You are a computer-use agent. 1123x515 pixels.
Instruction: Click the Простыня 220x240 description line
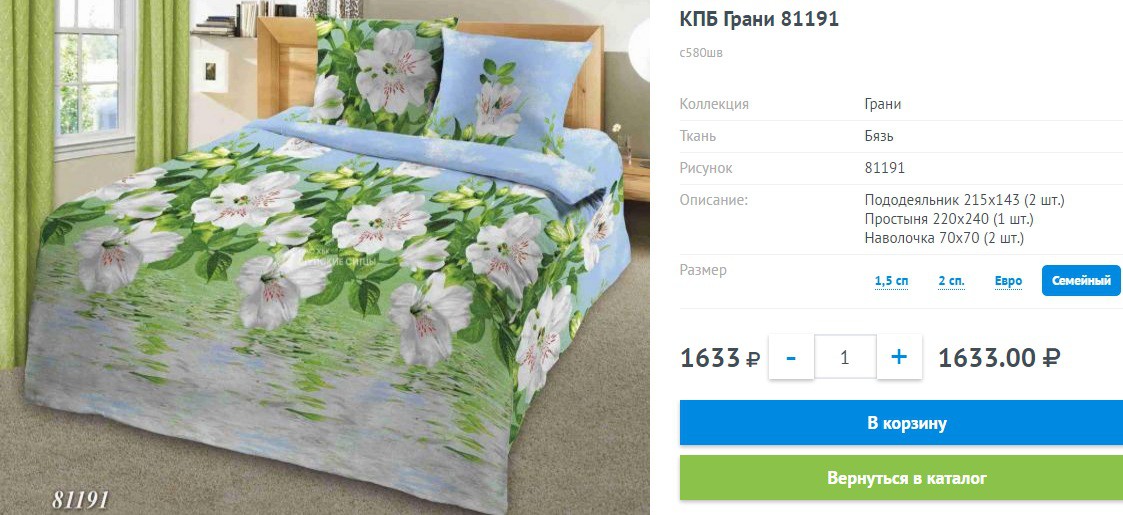(949, 218)
